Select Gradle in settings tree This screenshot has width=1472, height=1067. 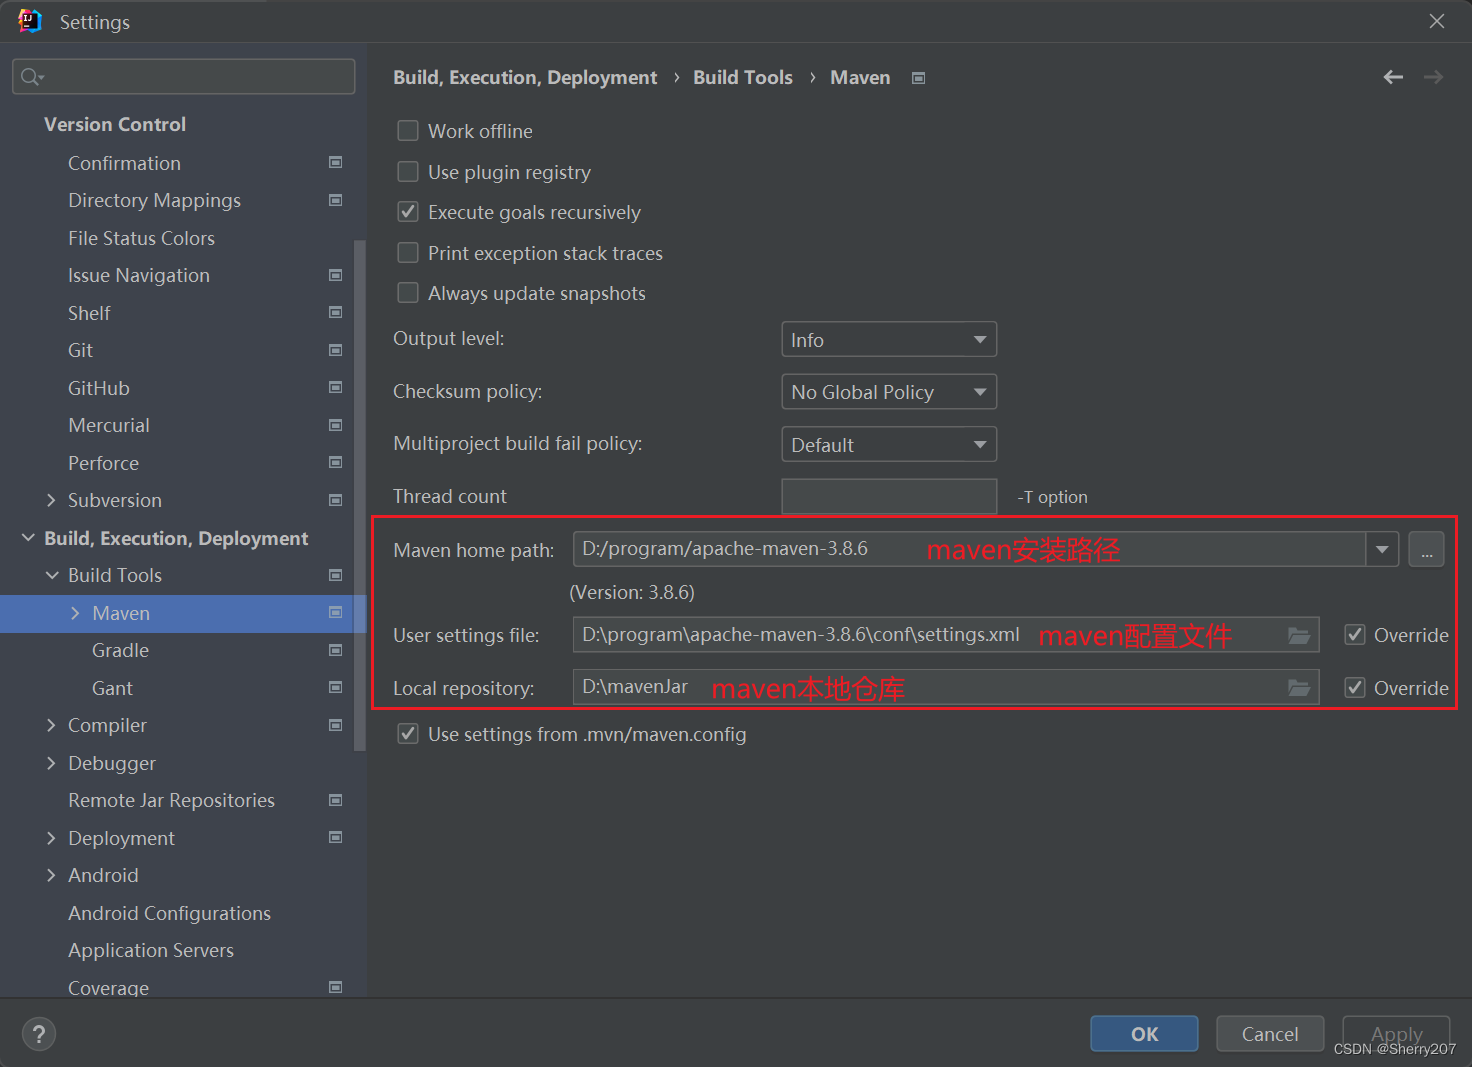click(120, 650)
